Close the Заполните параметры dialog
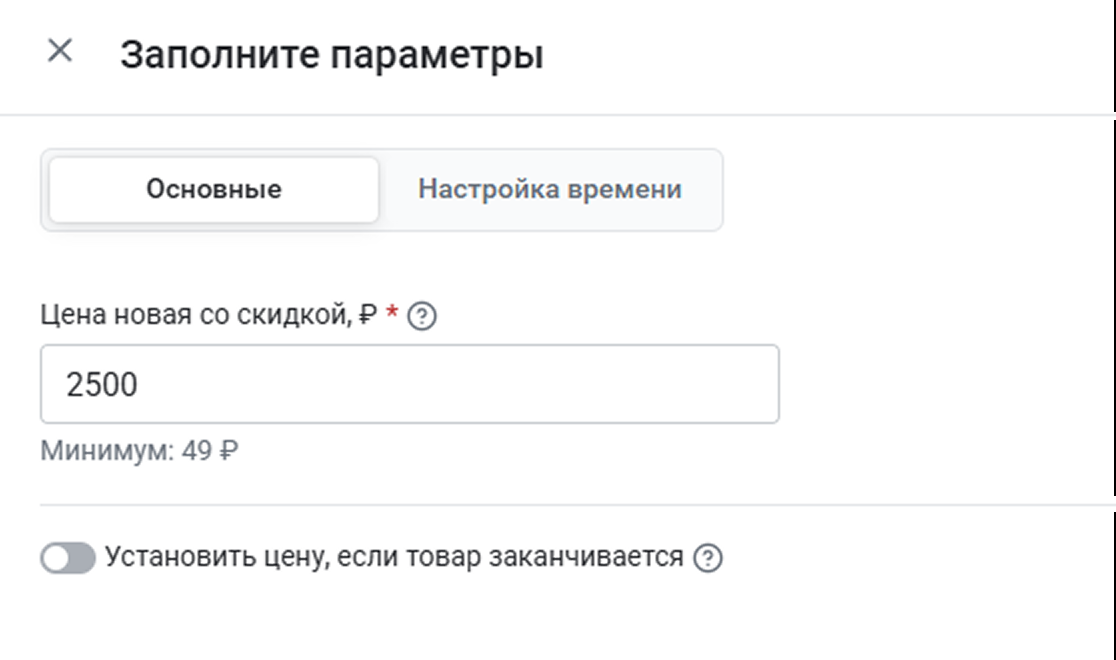The image size is (1116, 660). [60, 52]
